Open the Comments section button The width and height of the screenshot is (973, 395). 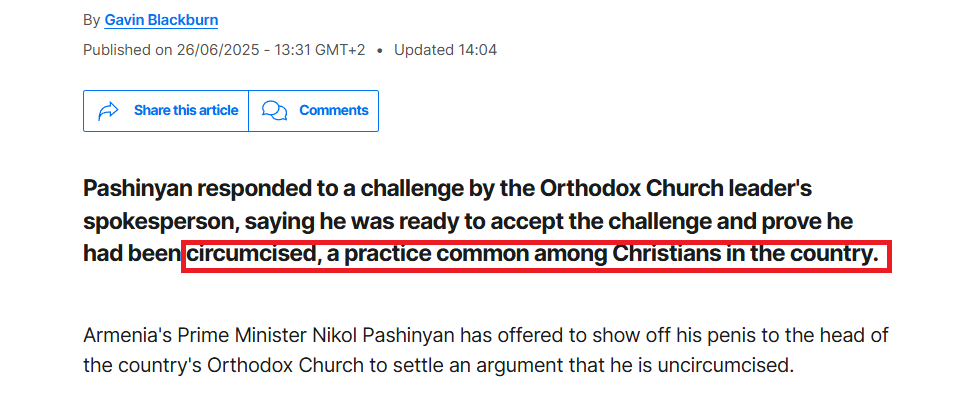pos(313,111)
